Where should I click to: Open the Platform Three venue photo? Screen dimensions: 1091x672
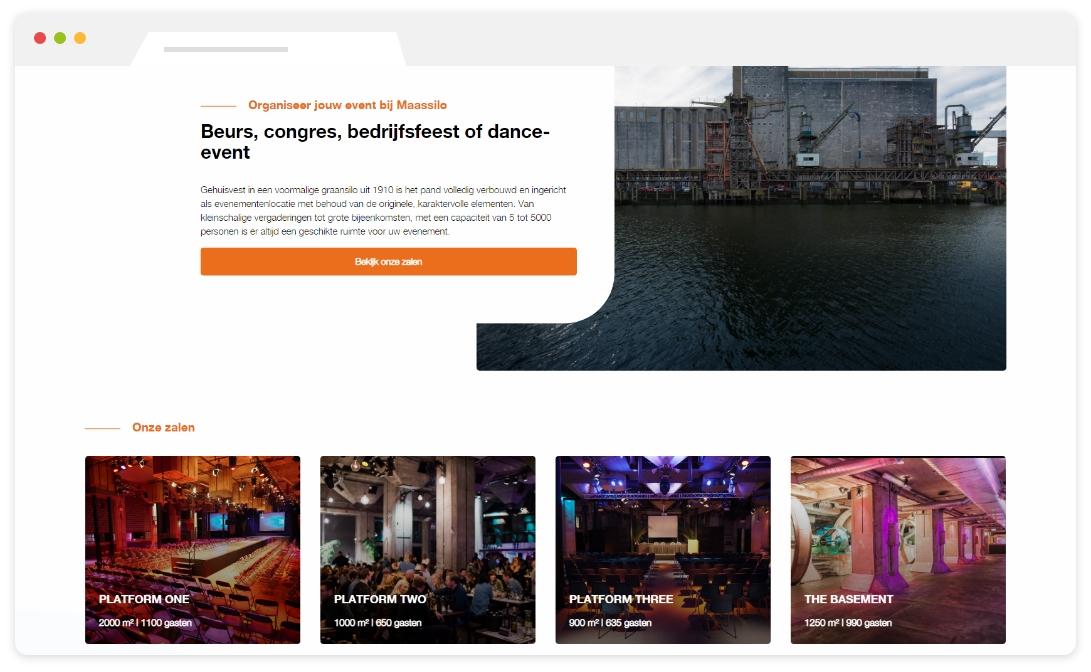coord(662,520)
